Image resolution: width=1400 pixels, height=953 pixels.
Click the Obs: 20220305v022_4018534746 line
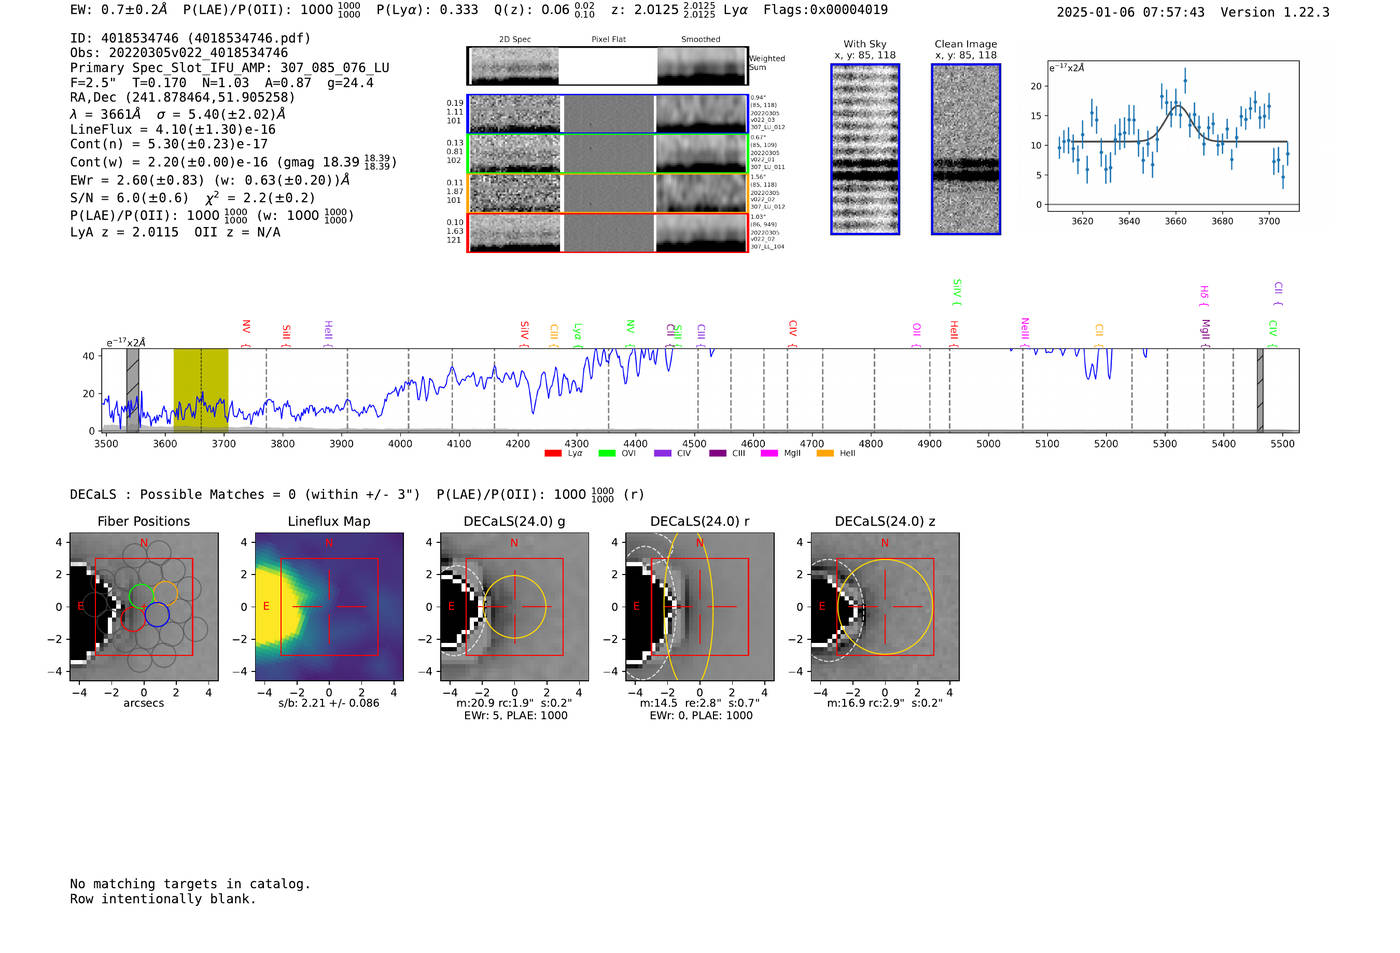point(179,53)
